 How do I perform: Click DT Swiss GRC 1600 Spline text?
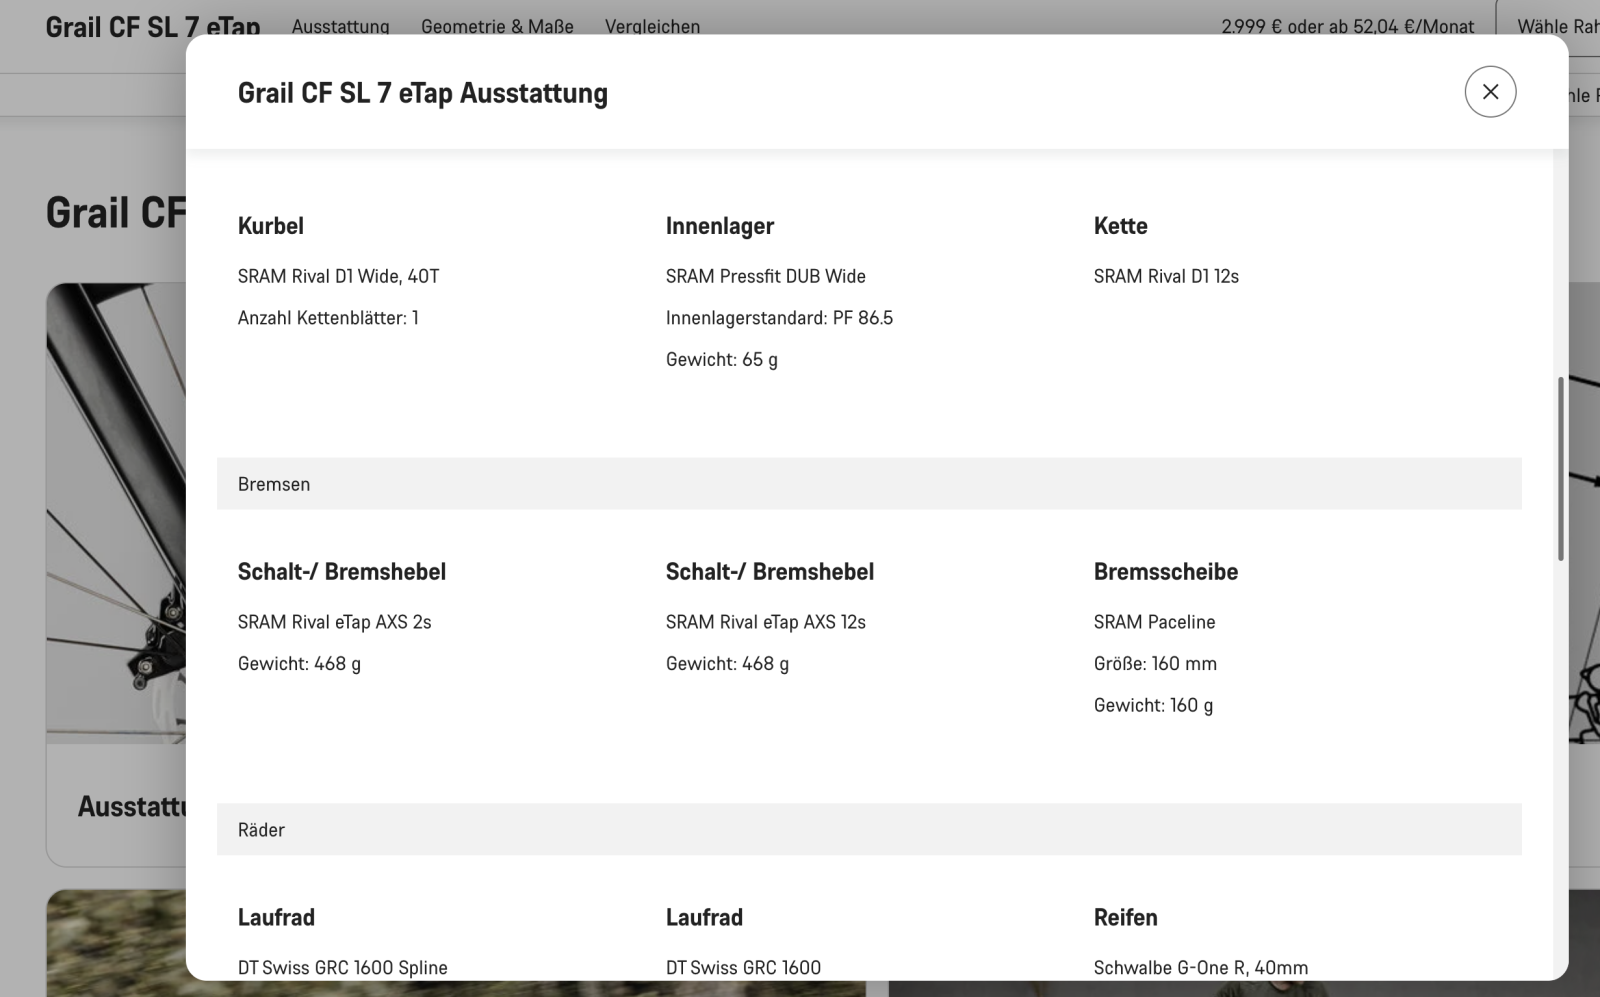[x=342, y=967]
